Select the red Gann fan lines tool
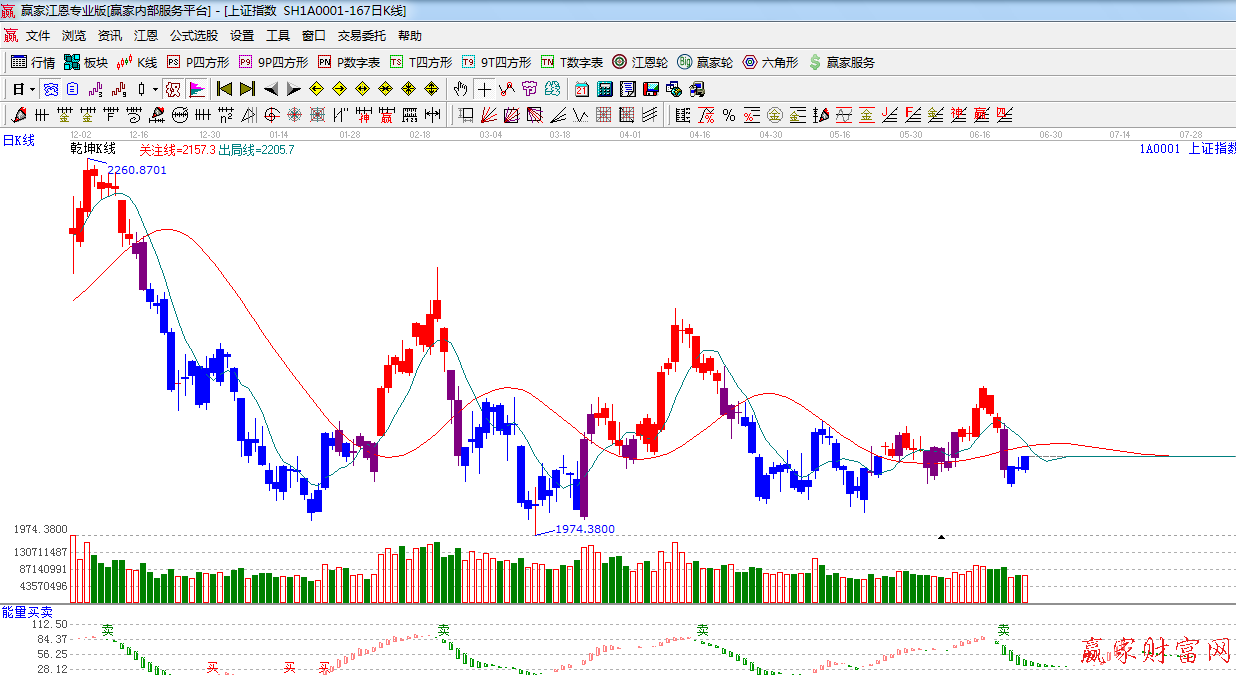The image size is (1236, 675). tap(489, 115)
